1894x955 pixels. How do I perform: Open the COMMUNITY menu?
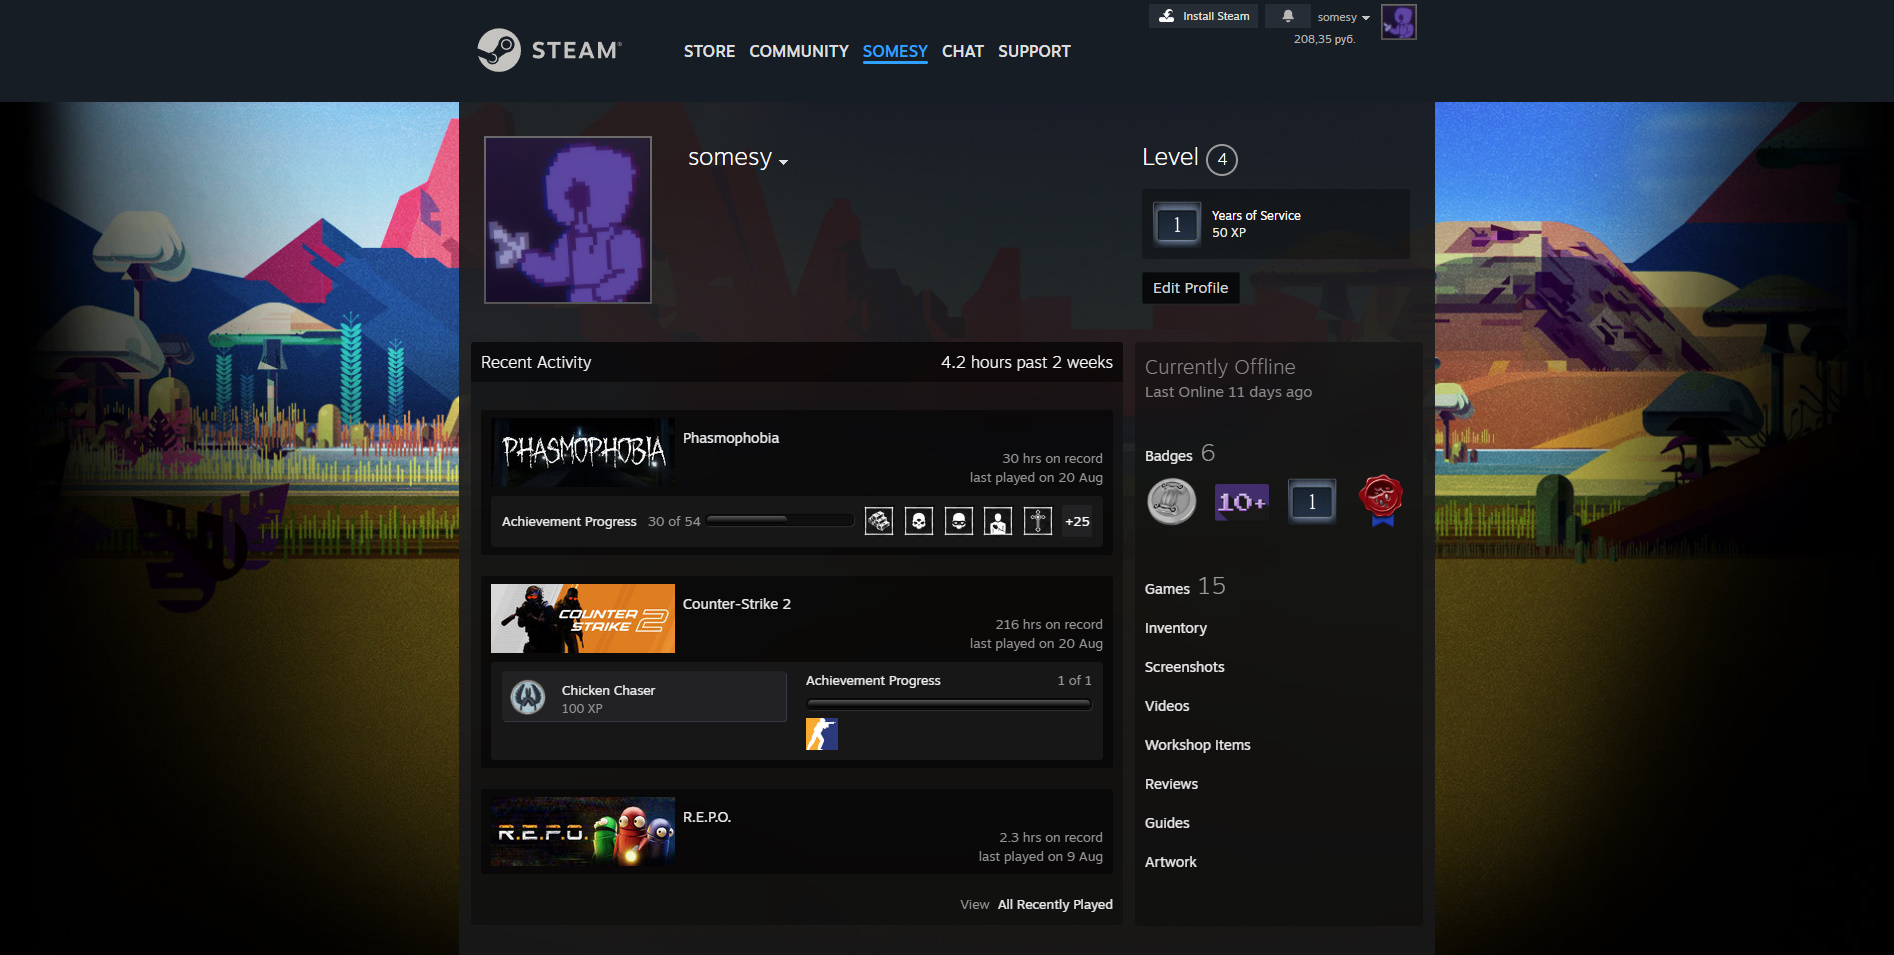799,51
